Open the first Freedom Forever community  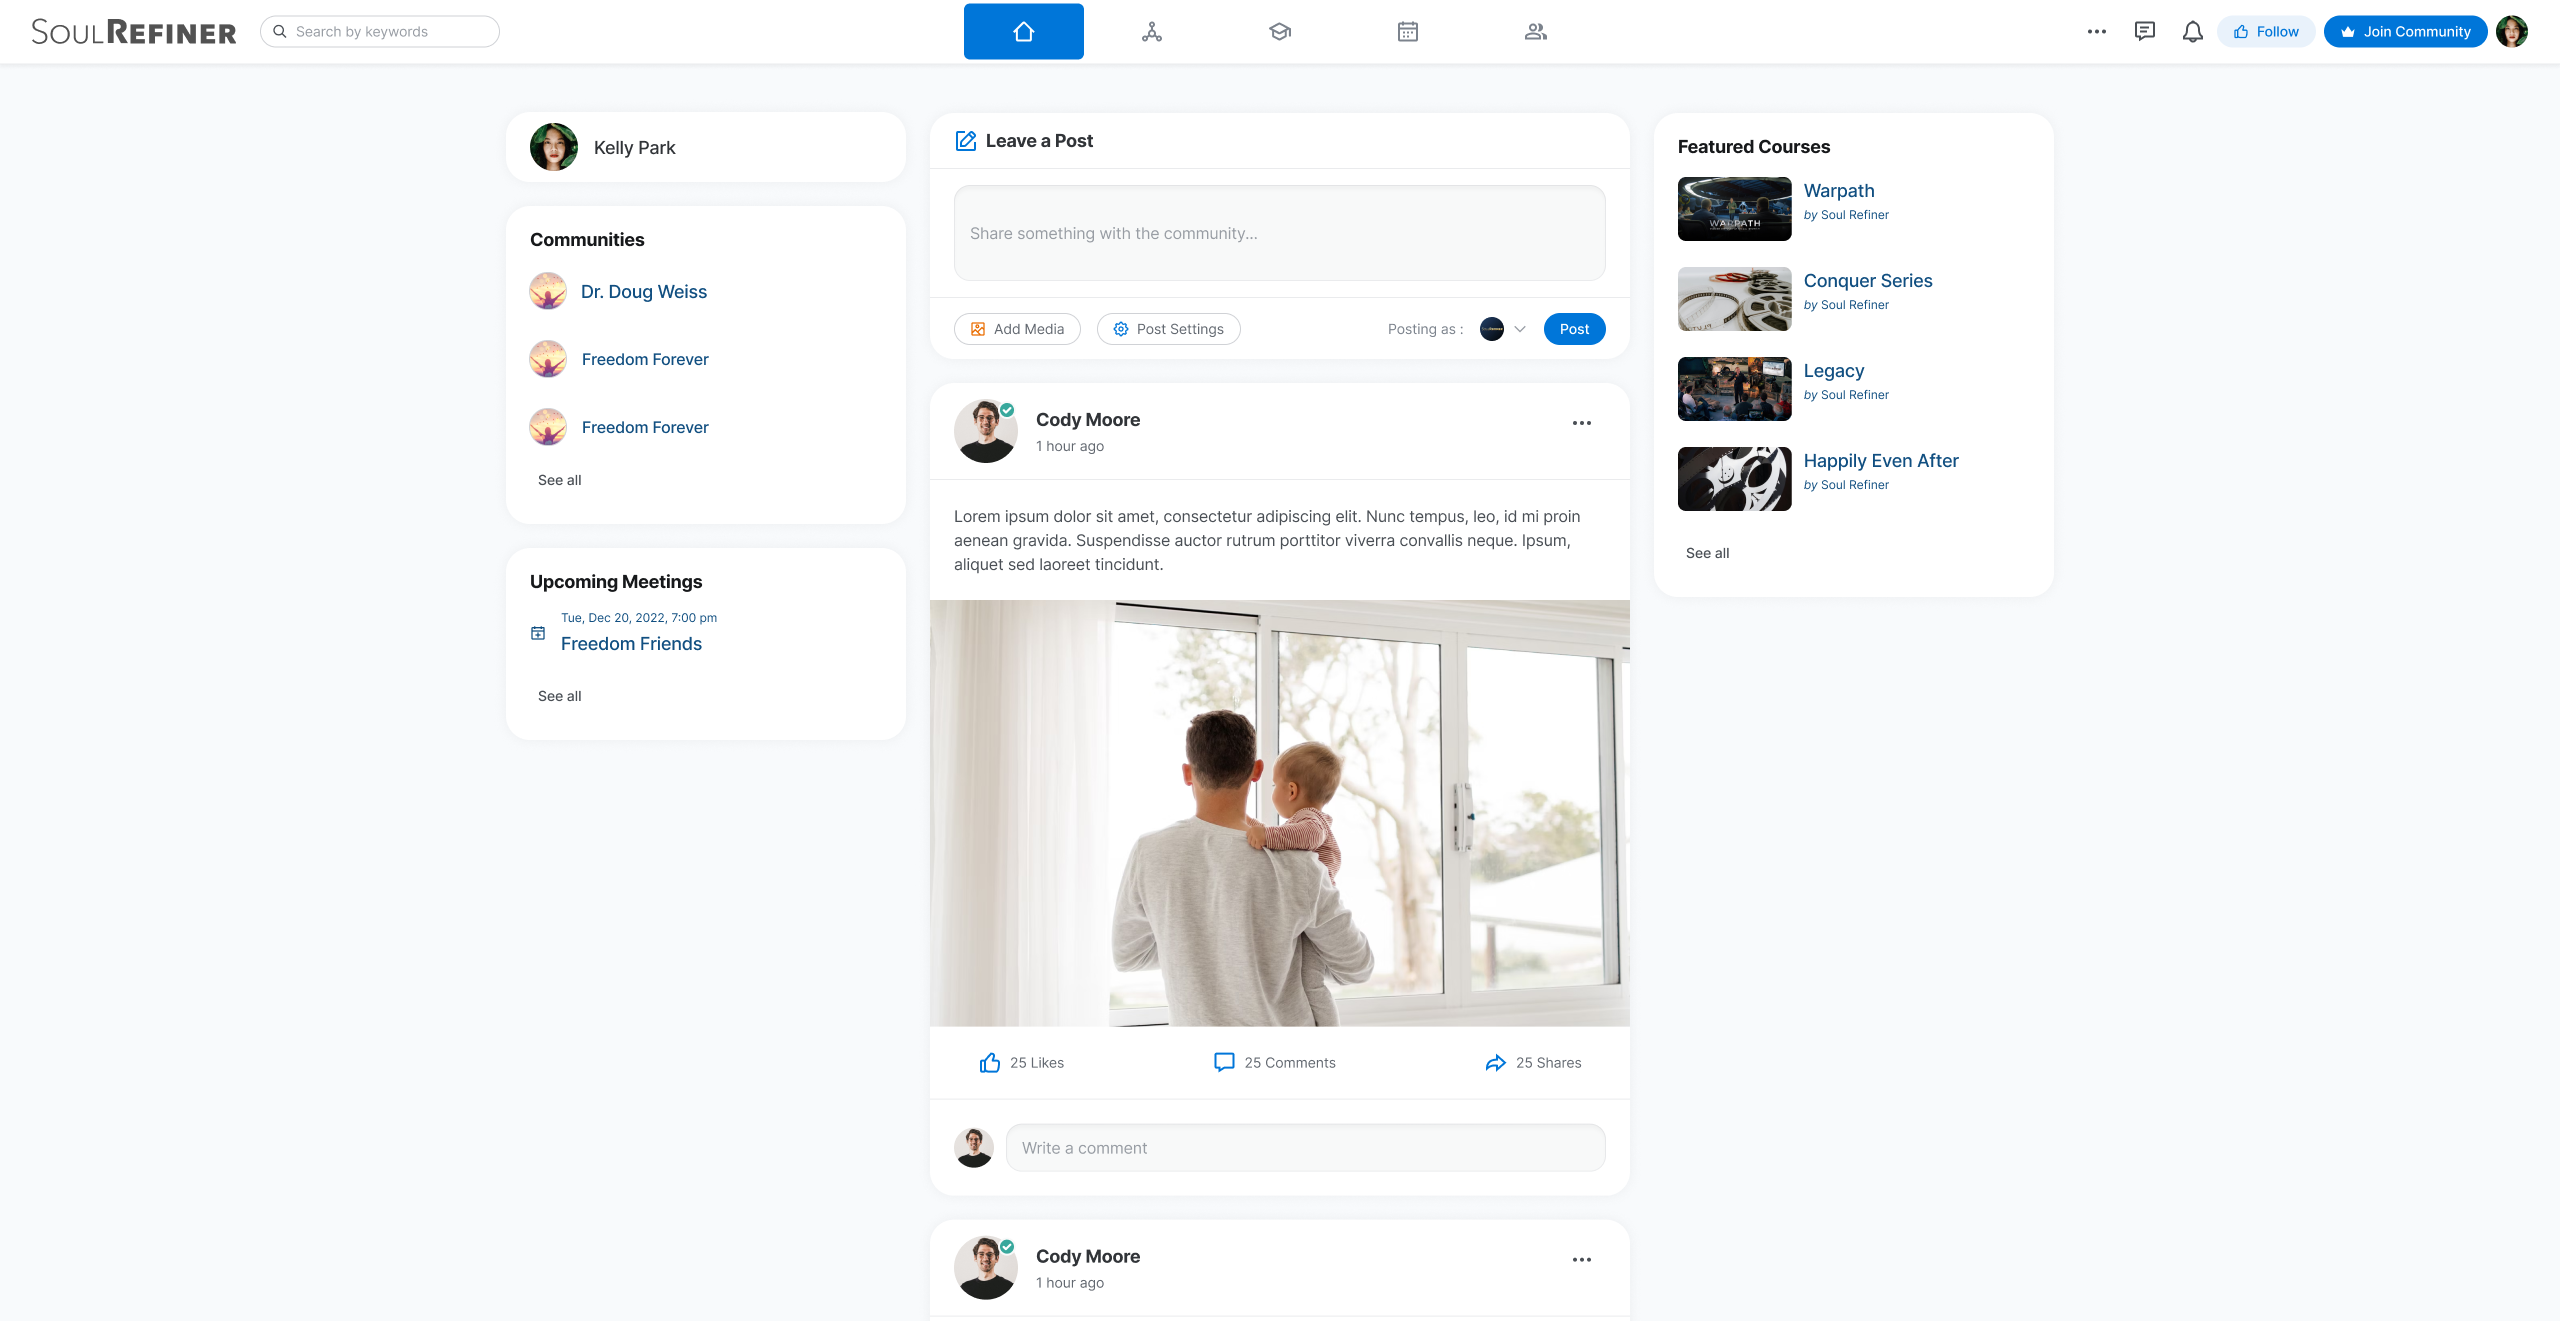coord(645,359)
